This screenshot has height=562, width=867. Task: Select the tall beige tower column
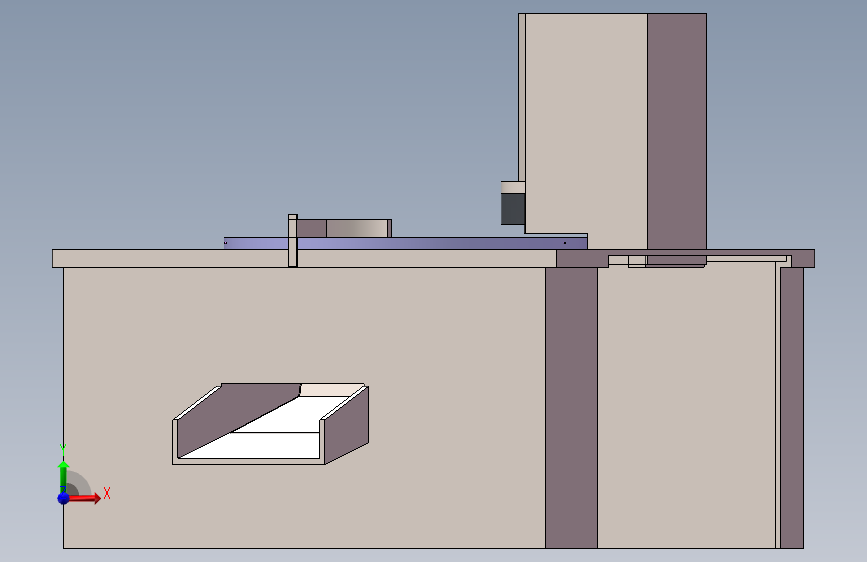point(612,131)
